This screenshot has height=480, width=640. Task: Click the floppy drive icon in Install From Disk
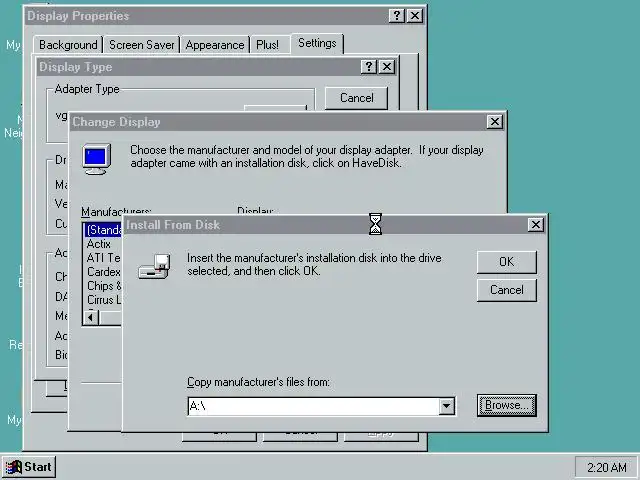pyautogui.click(x=154, y=267)
